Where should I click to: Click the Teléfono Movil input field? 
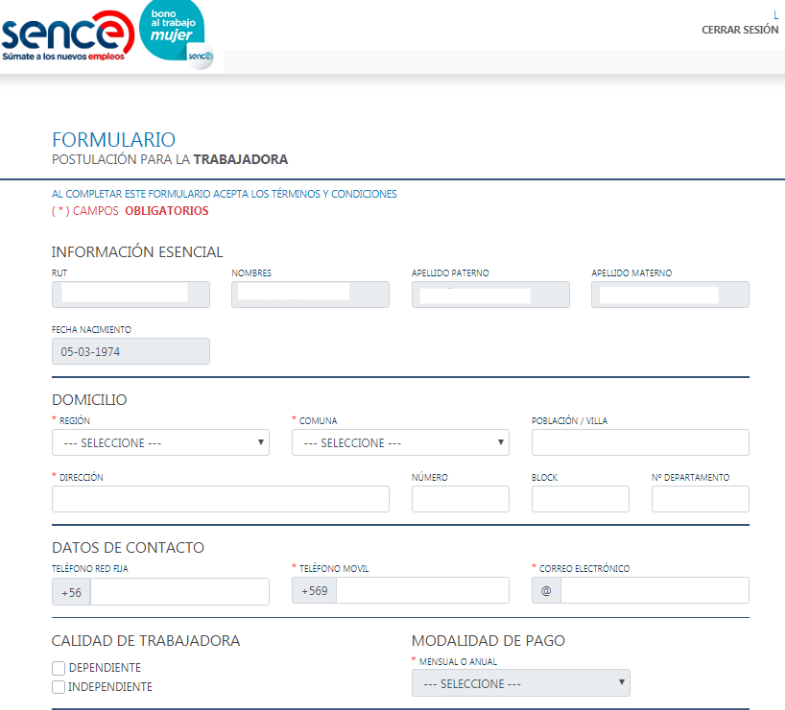422,592
